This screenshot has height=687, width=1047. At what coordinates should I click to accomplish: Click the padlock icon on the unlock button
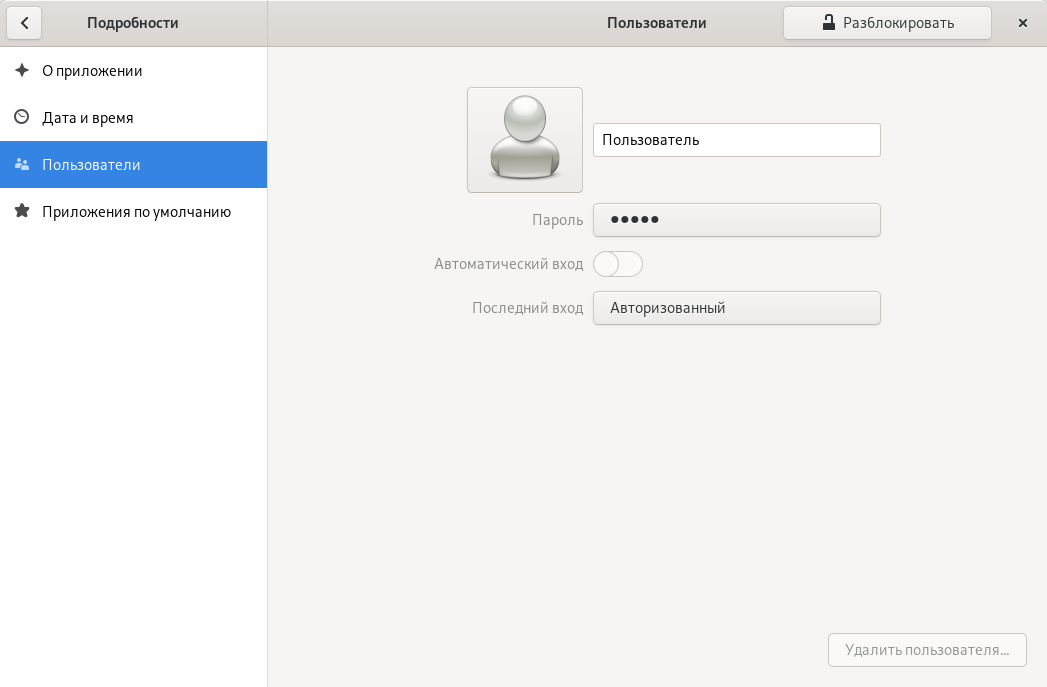click(828, 23)
